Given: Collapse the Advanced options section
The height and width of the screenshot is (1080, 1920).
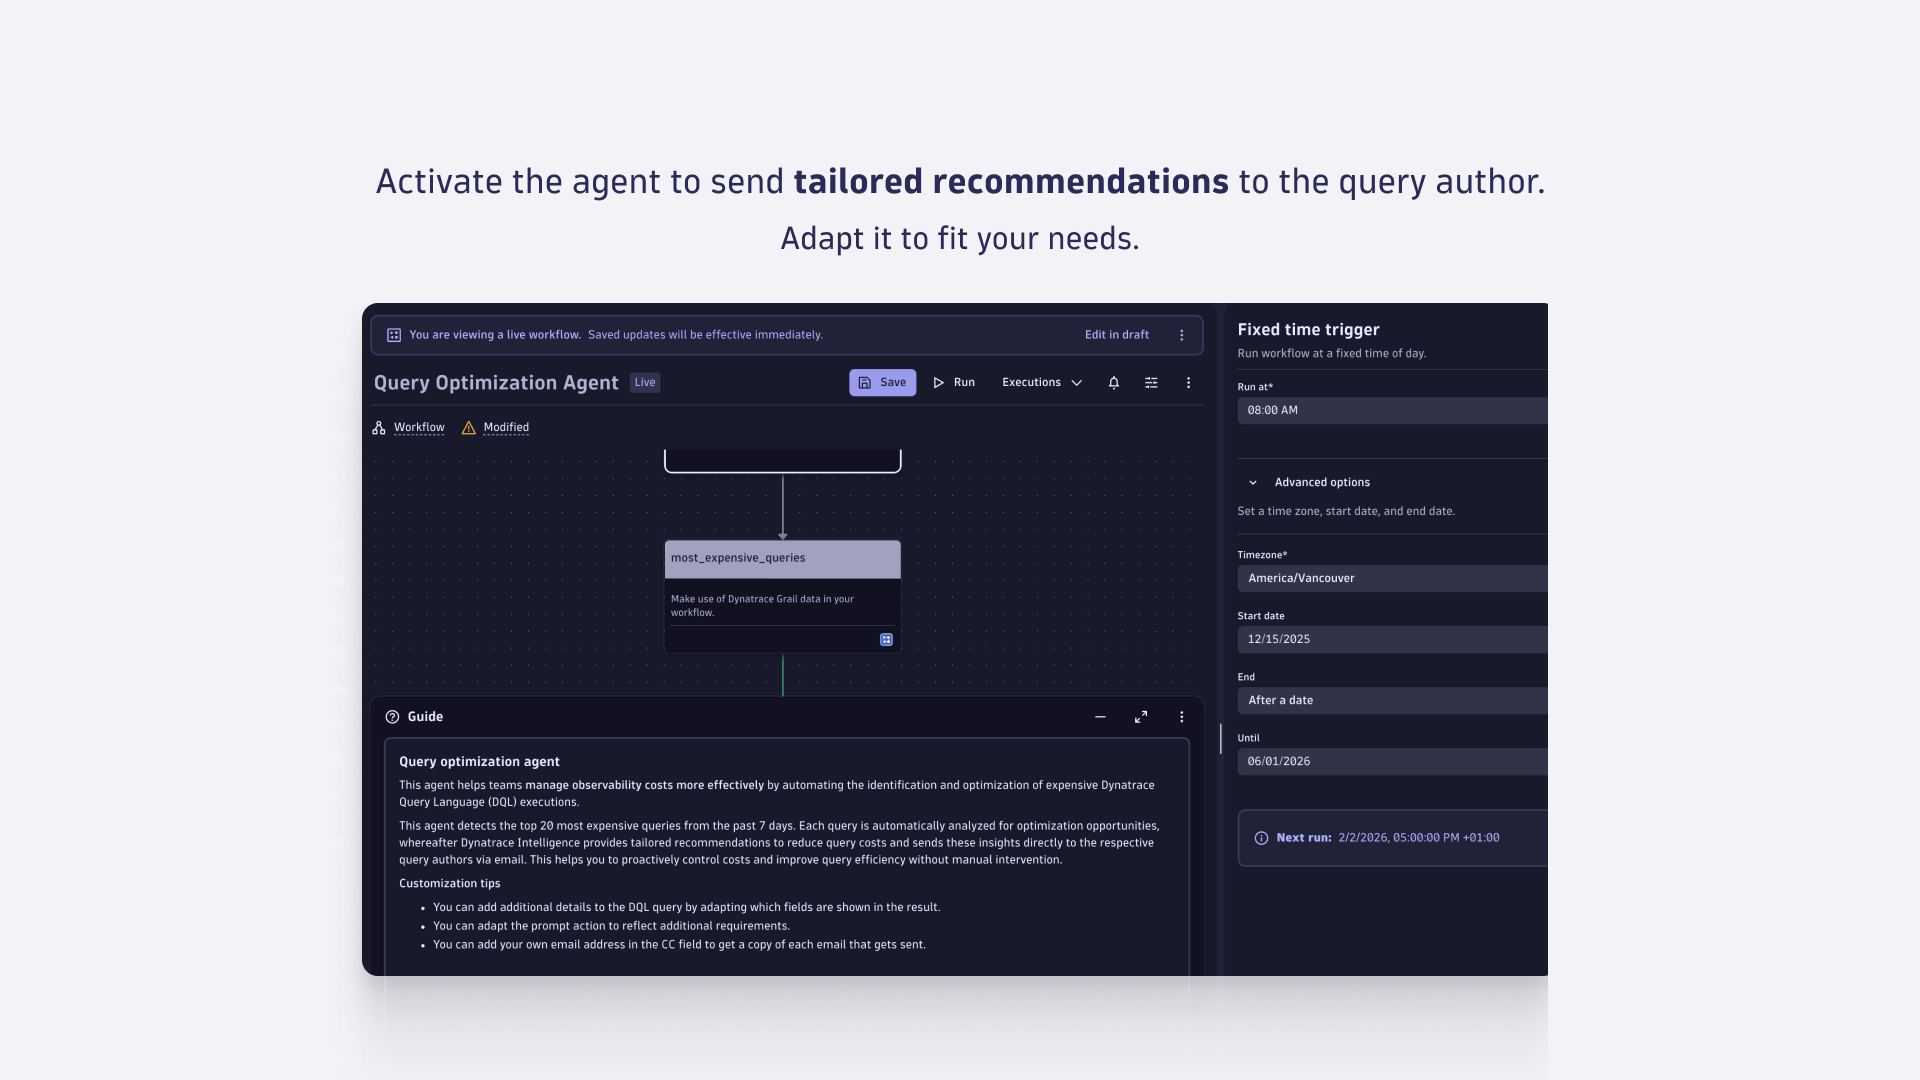Looking at the screenshot, I should pos(1252,481).
